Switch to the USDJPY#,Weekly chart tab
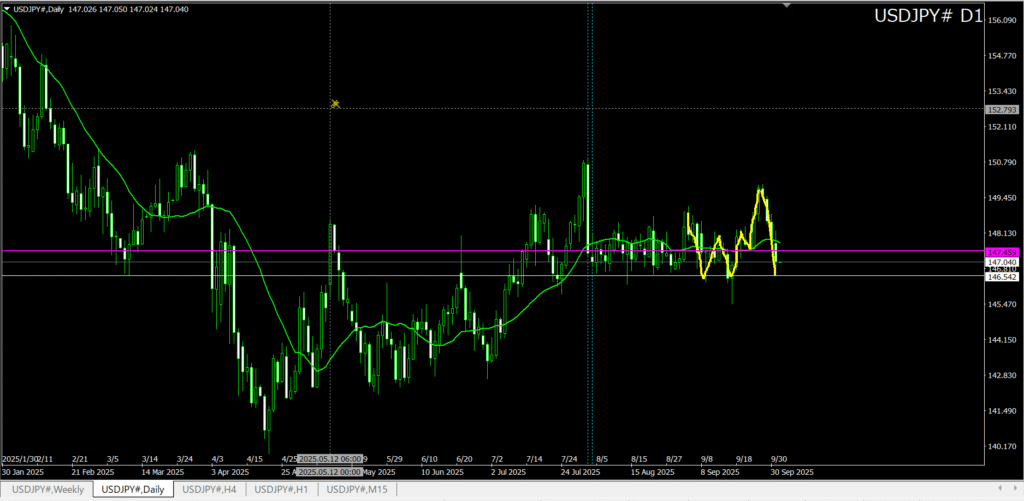Viewport: 1024px width, 501px height. click(x=48, y=489)
